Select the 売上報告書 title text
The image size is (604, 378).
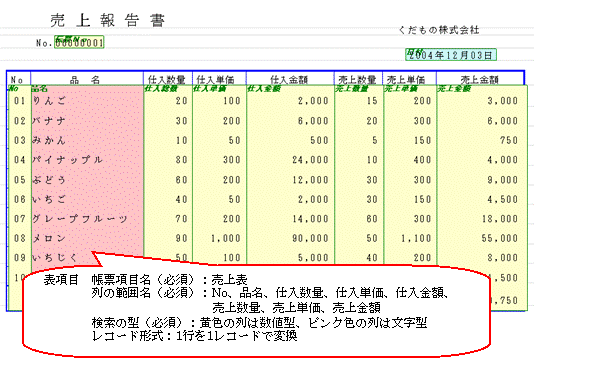[x=107, y=20]
